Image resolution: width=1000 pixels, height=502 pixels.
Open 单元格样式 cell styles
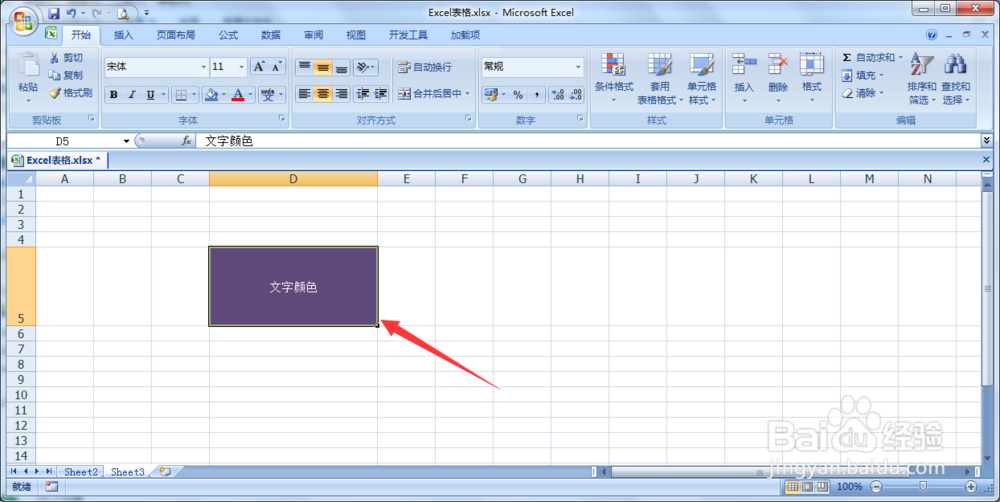(702, 78)
